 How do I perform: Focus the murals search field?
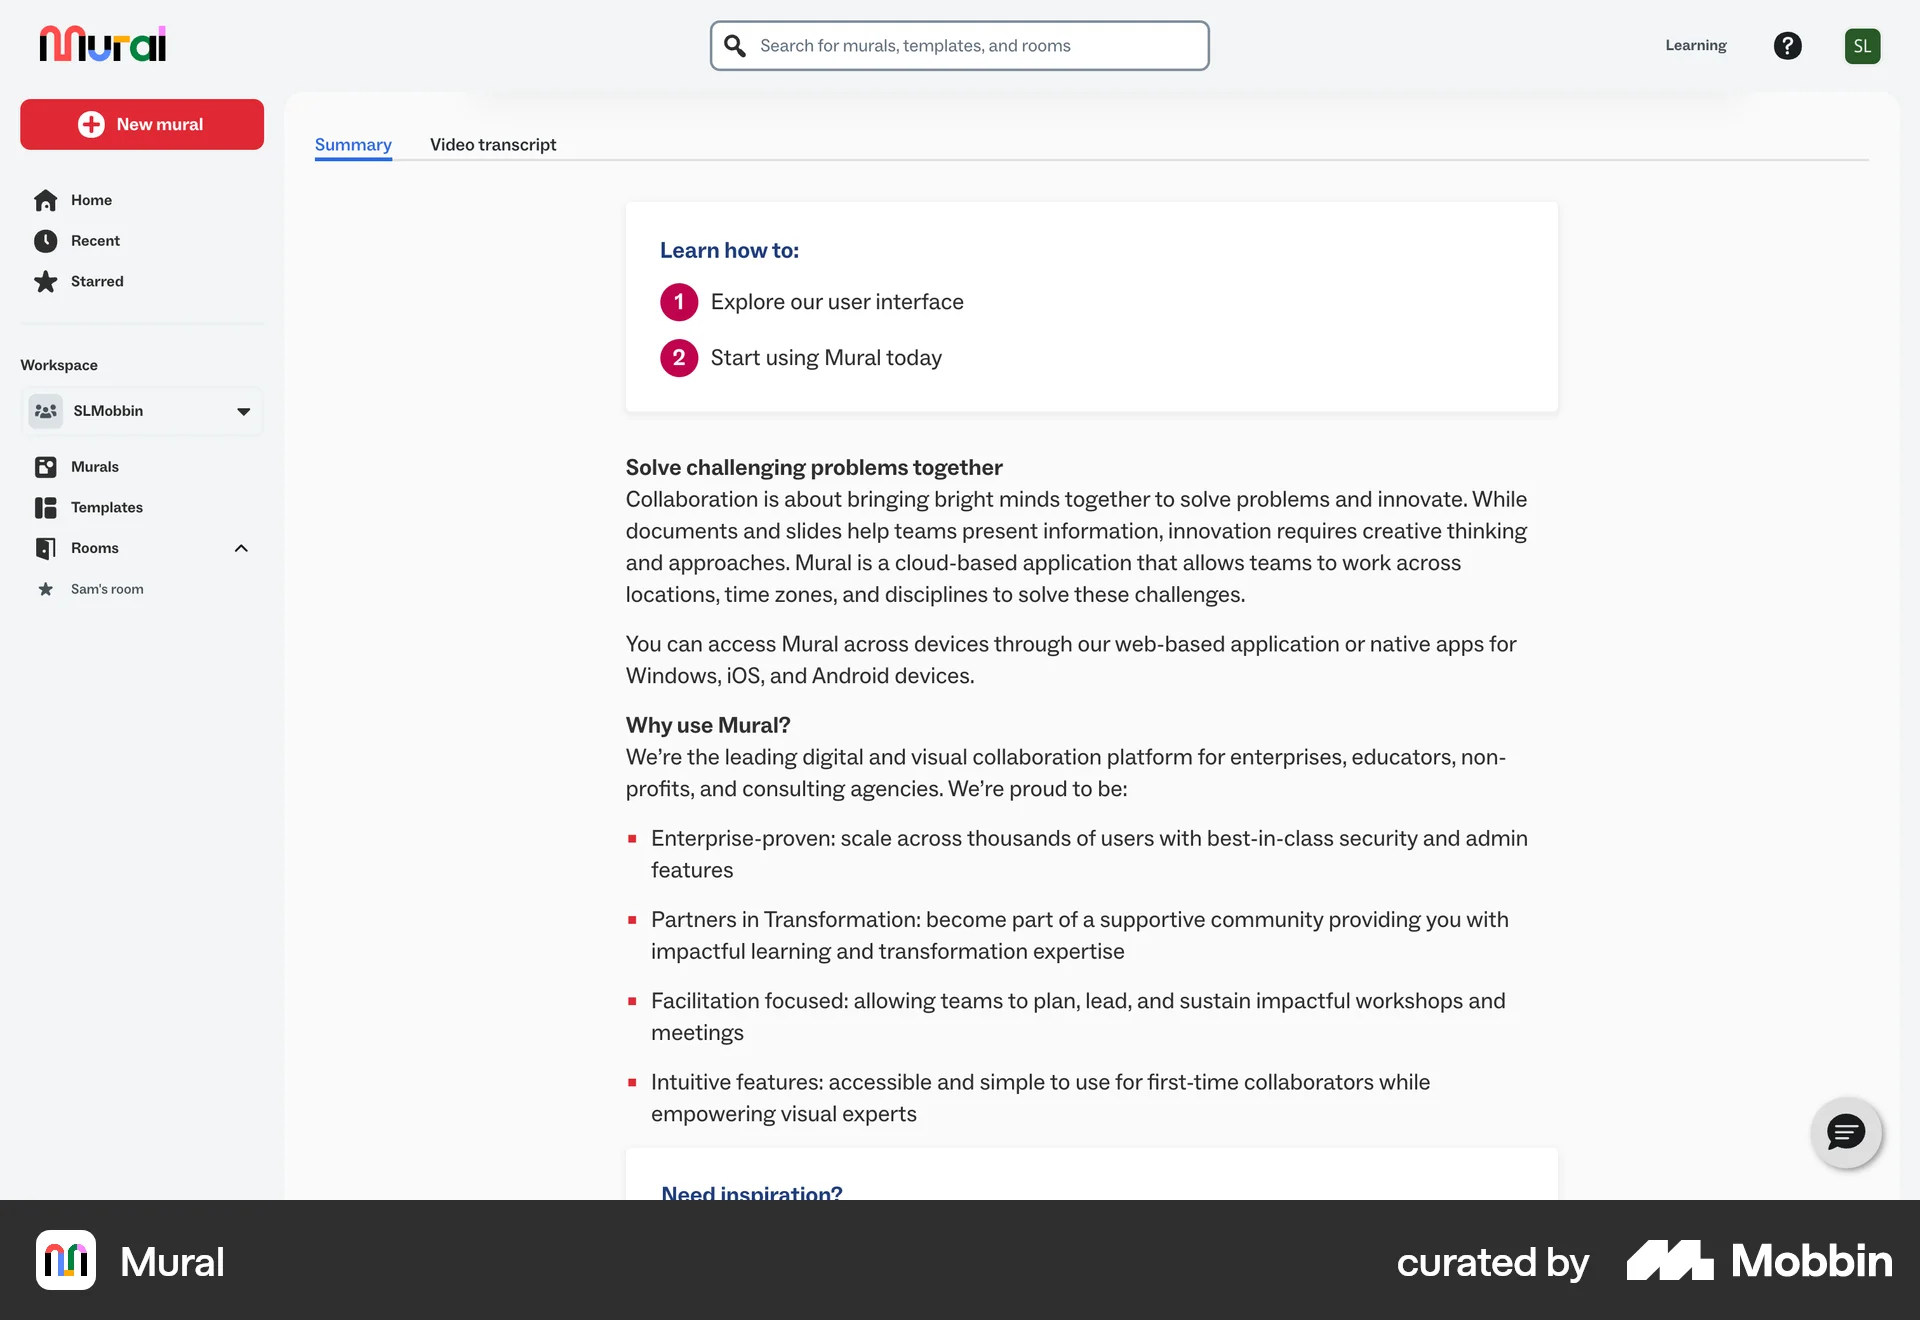[975, 46]
